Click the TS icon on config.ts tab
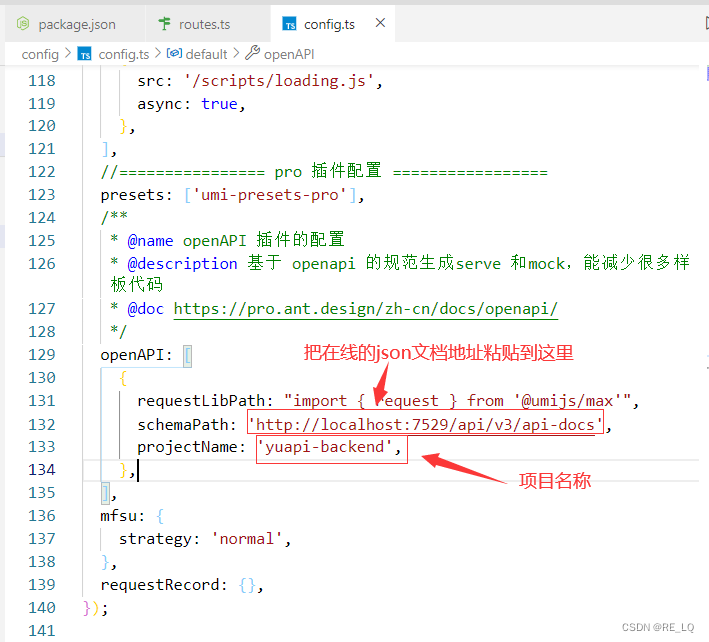Viewport: 709px width, 642px height. 289,24
